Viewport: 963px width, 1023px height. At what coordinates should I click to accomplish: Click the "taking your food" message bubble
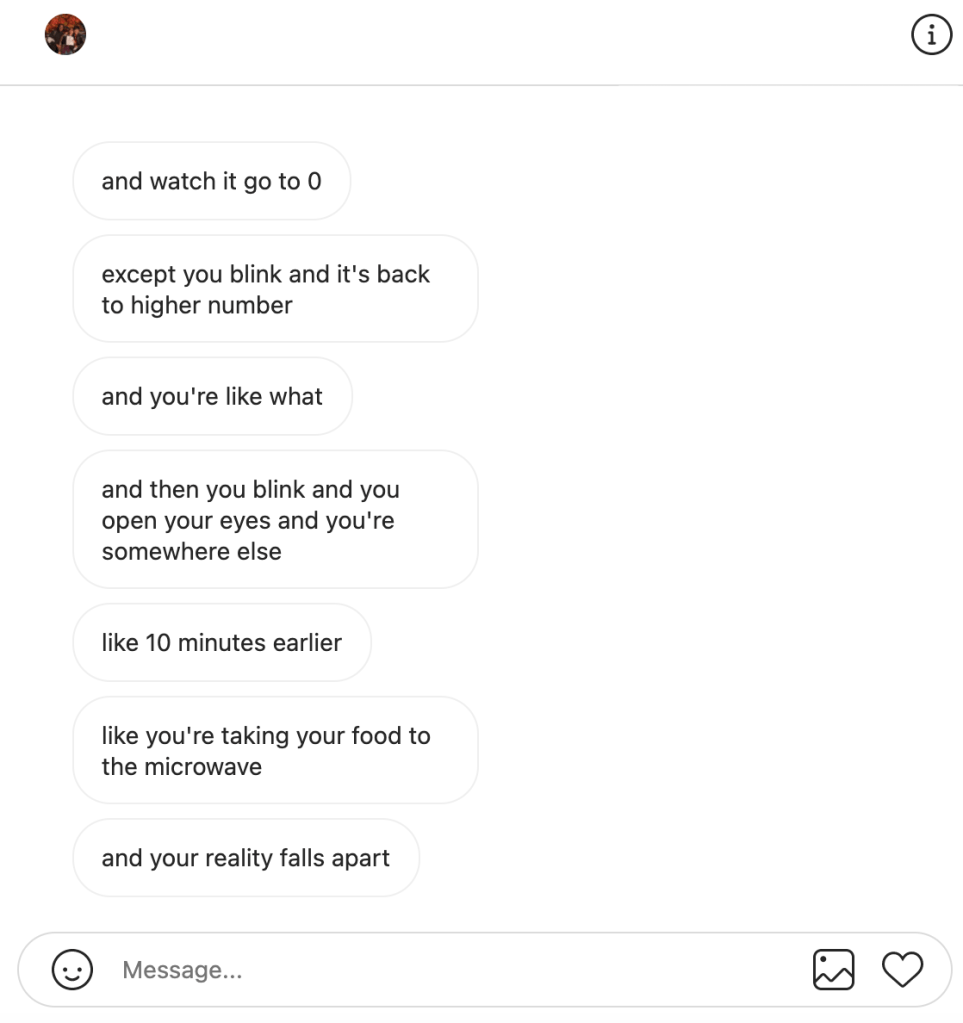(x=275, y=751)
